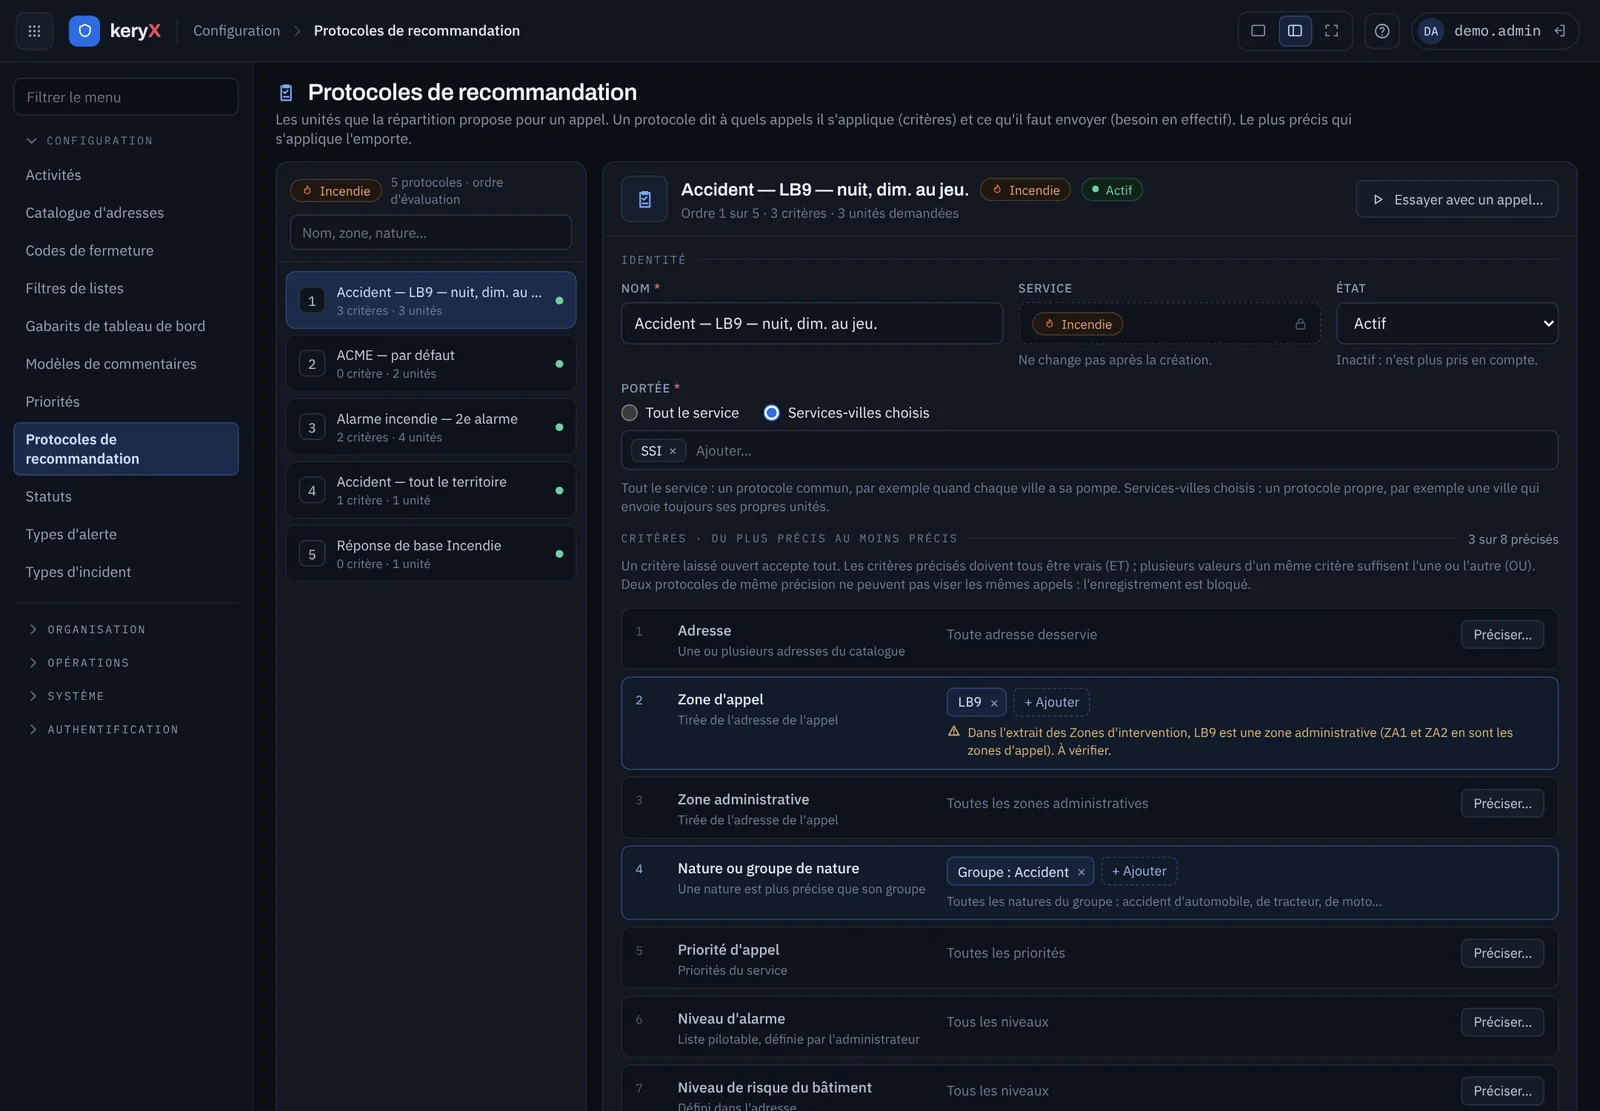Remove the LB9 zone chip

coord(994,703)
